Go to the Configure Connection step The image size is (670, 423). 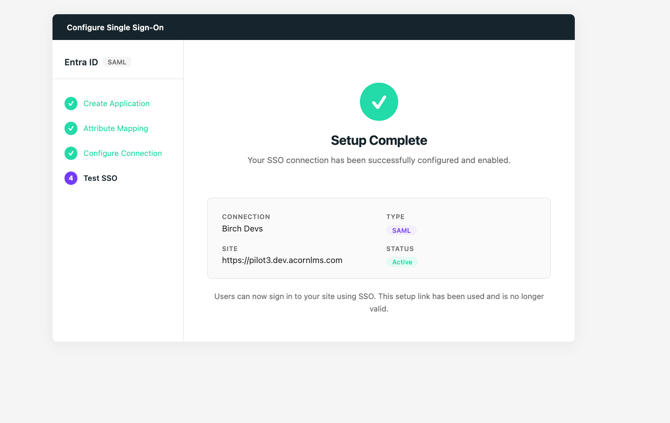(x=123, y=153)
